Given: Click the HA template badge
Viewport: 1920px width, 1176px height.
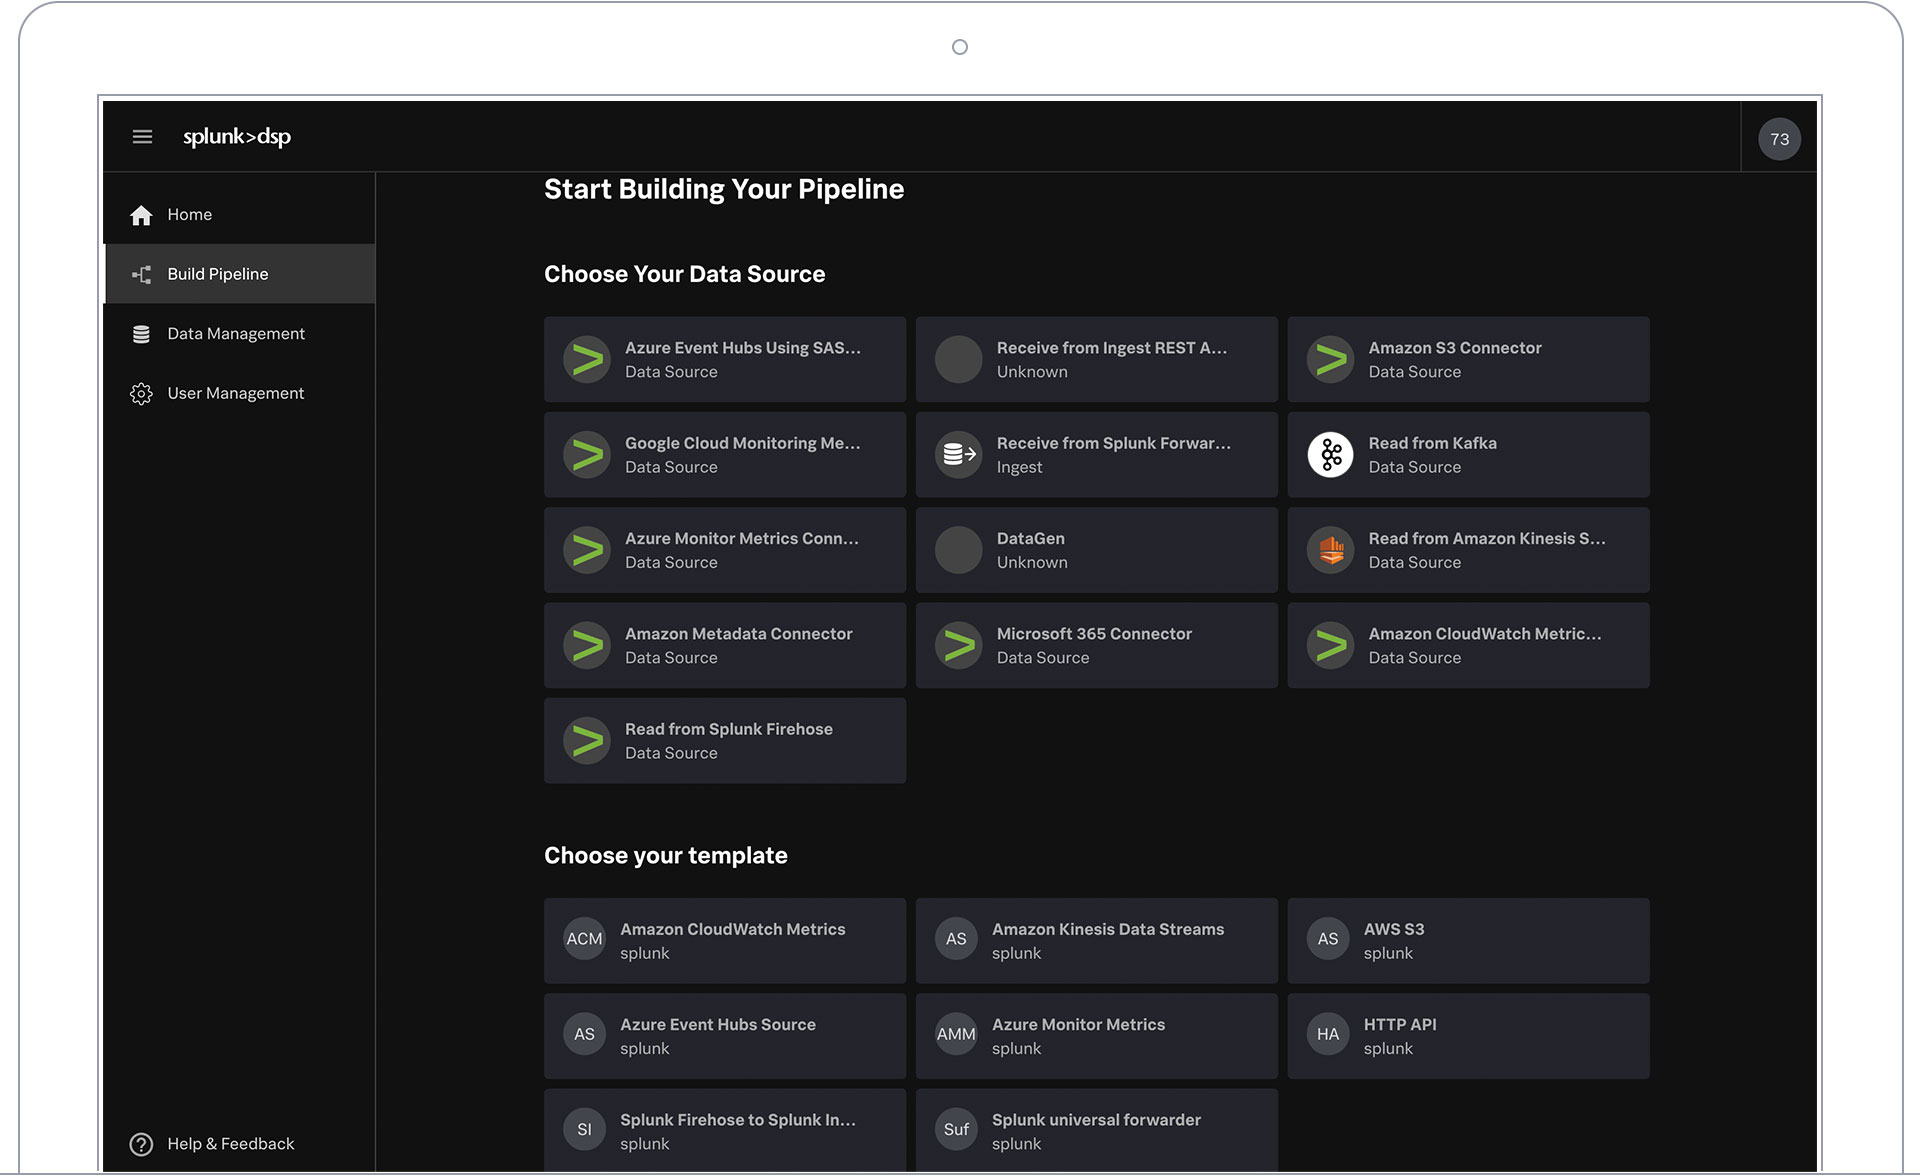Looking at the screenshot, I should pyautogui.click(x=1328, y=1034).
